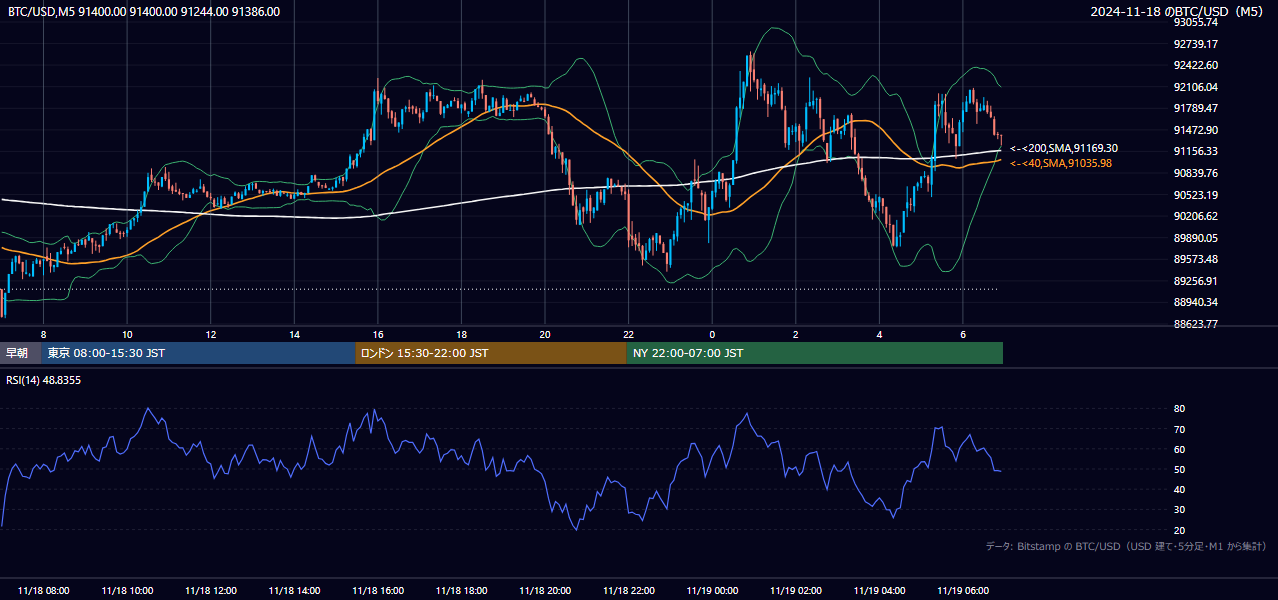Click the 11/19 02:00 date axis label
Screen dimensions: 1278x600
796,591
